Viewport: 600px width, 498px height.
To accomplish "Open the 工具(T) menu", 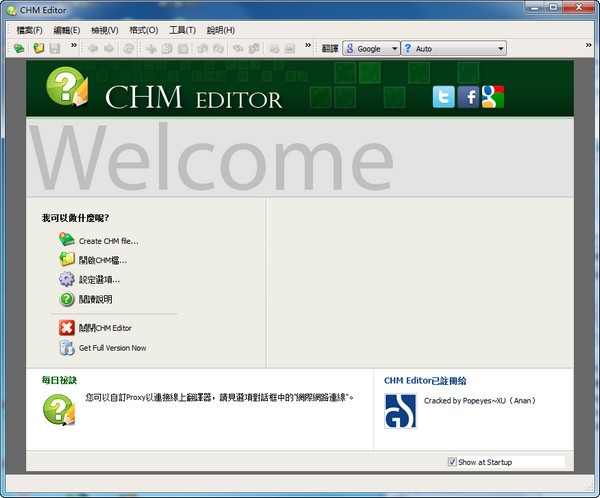I will coord(183,30).
